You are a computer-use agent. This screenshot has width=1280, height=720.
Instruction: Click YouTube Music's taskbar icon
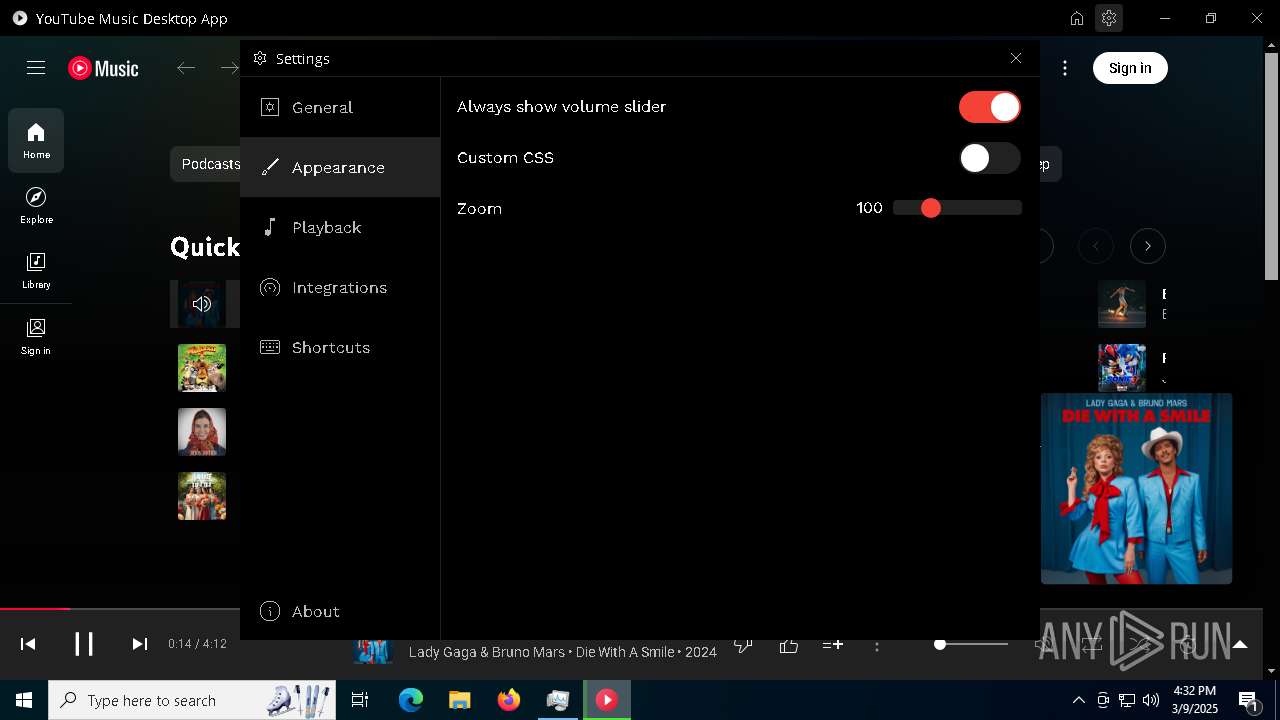(x=607, y=700)
